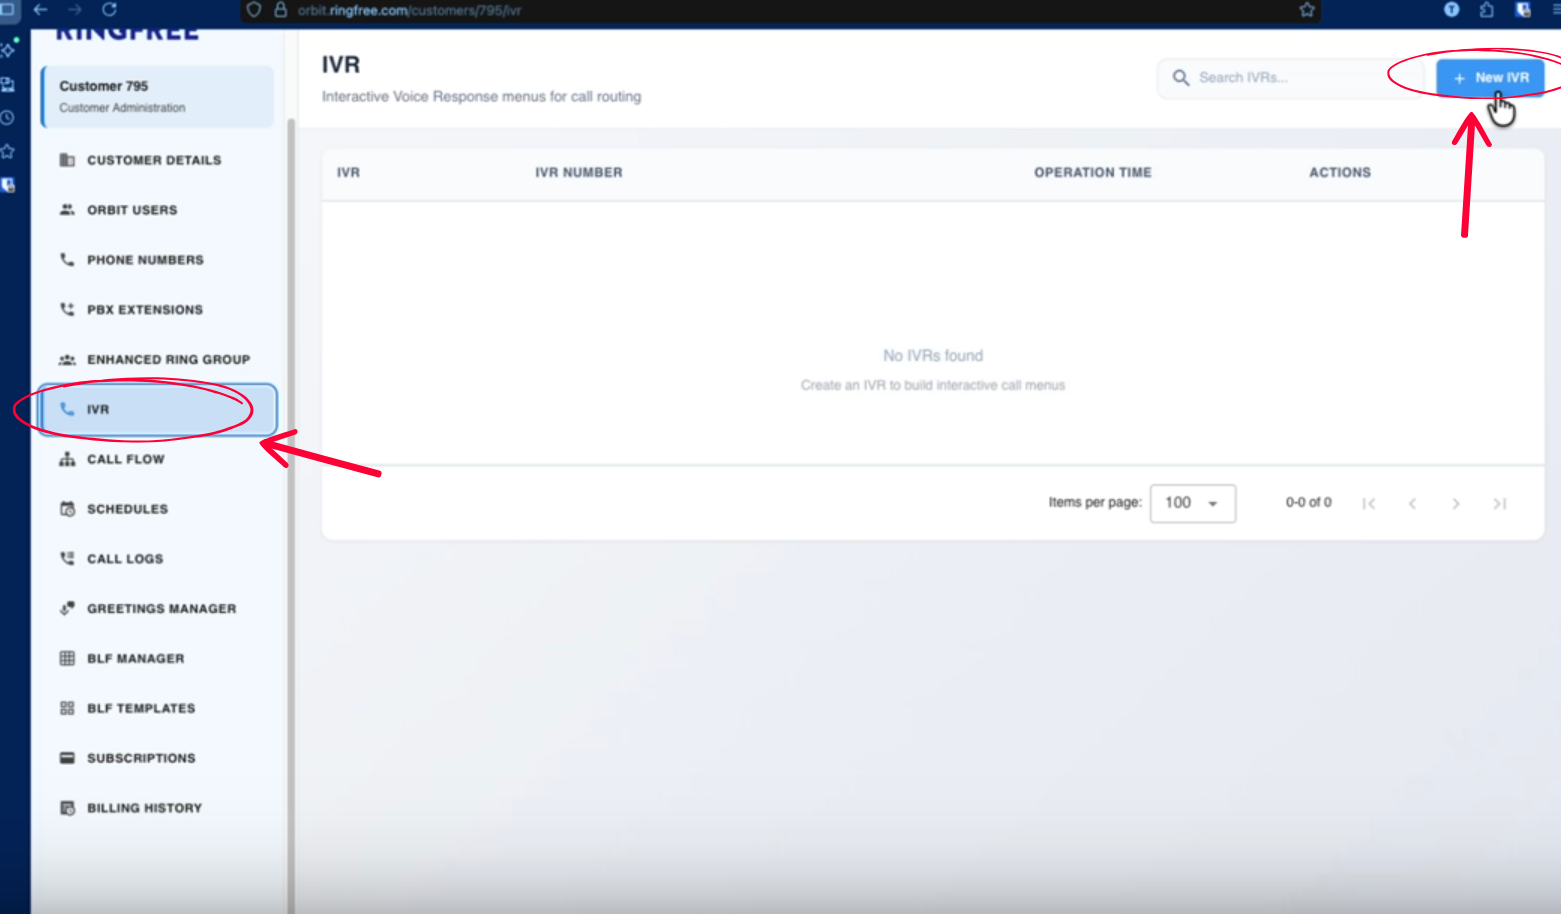Click the Subscriptions card icon
1561x914 pixels.
(67, 758)
